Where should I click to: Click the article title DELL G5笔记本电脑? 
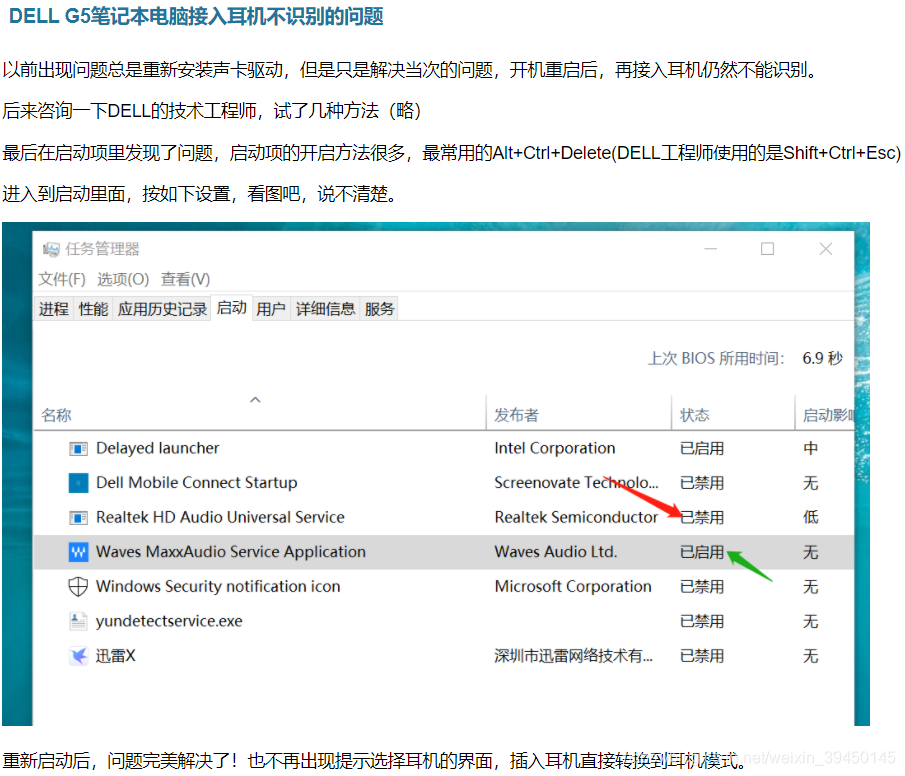196,16
